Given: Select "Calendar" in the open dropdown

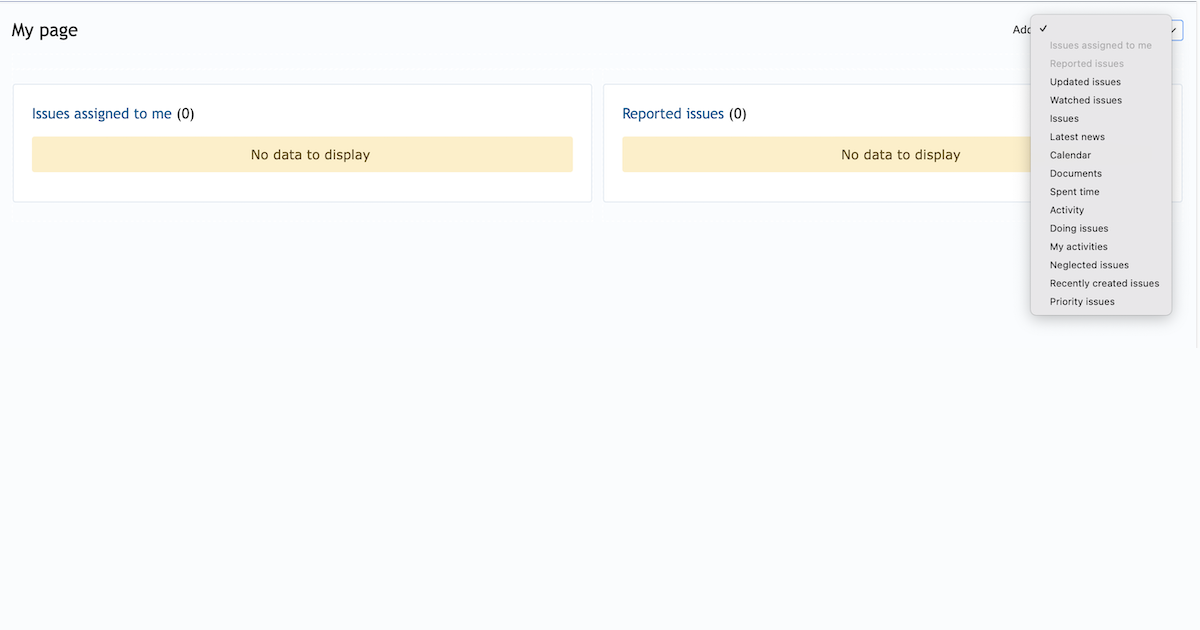Looking at the screenshot, I should 1070,154.
